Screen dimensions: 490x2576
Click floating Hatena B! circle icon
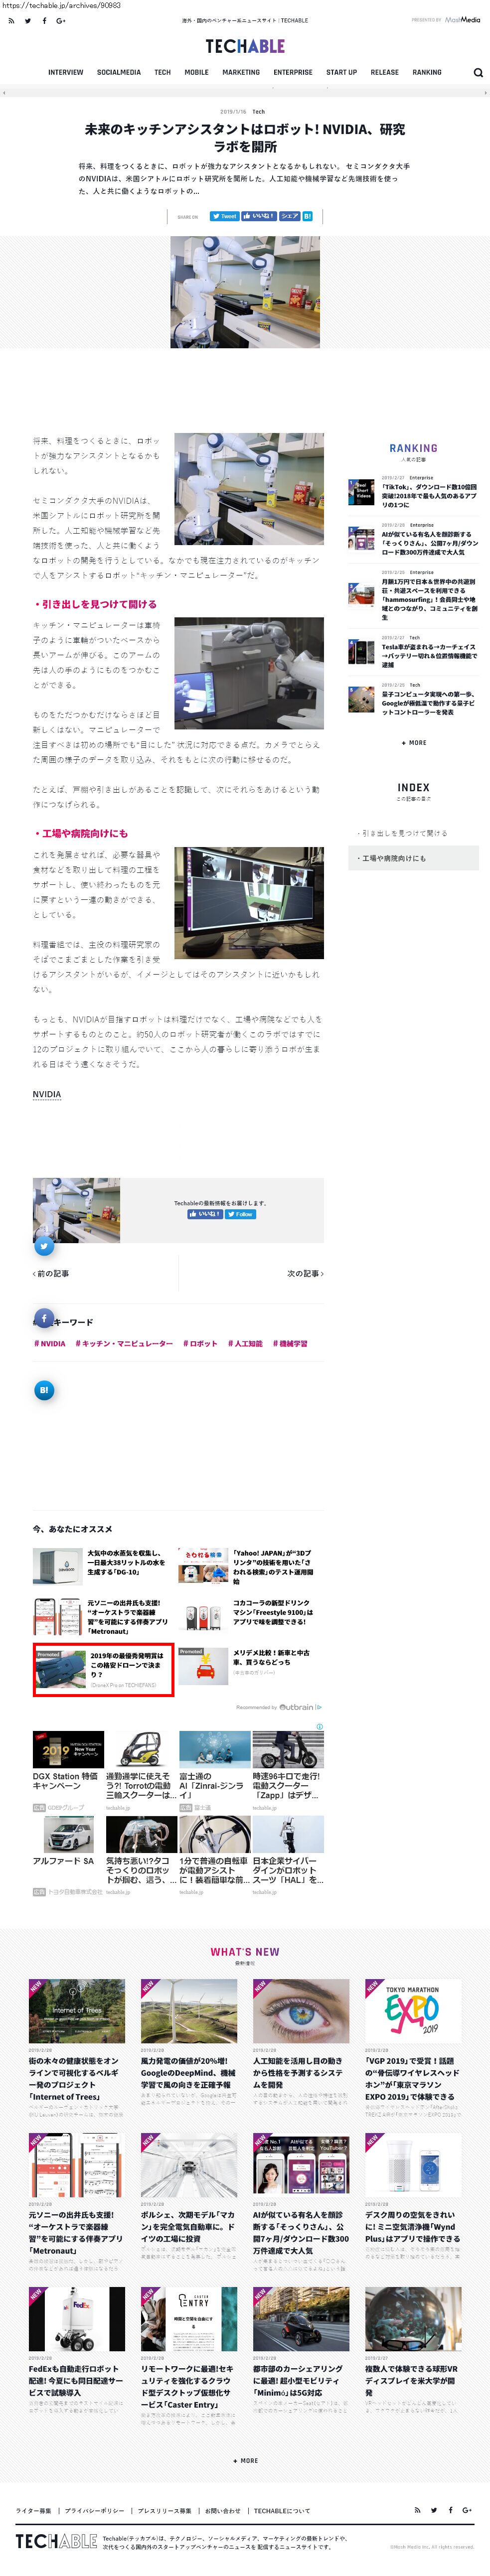click(x=44, y=1390)
